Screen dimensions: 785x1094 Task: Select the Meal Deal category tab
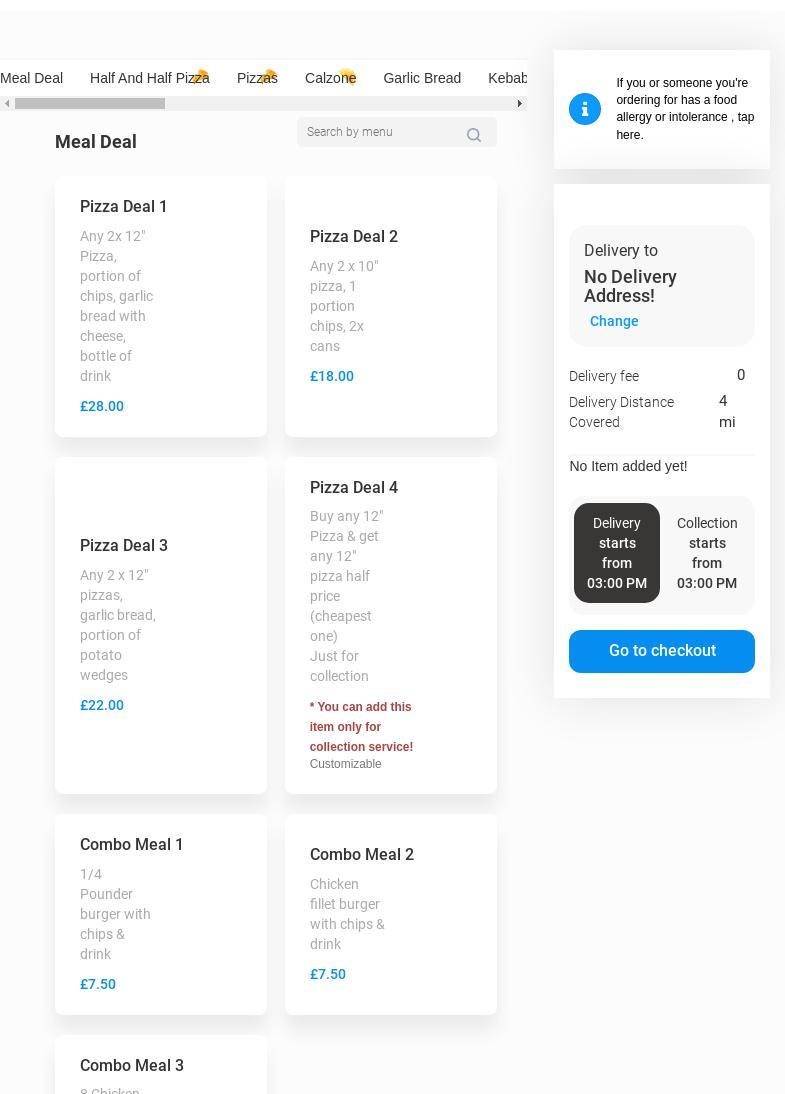[31, 78]
